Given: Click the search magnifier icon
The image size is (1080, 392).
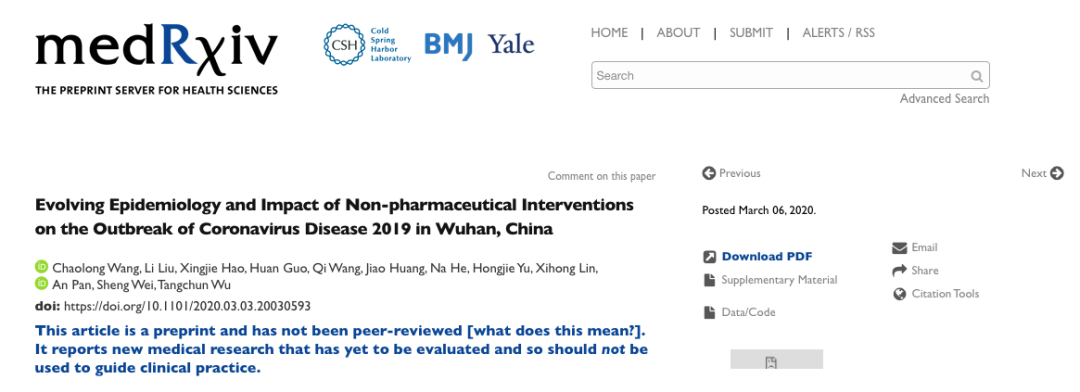Looking at the screenshot, I should (x=977, y=76).
